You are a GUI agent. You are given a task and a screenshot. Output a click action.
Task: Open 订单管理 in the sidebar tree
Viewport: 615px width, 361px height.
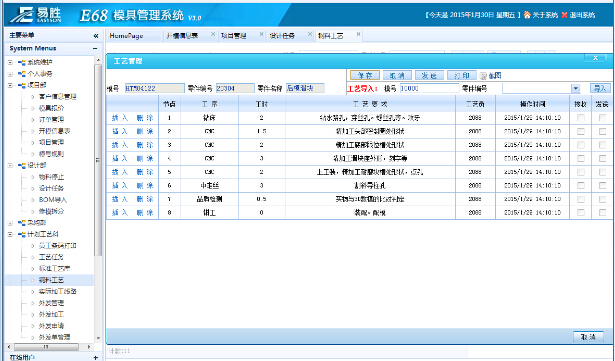coord(51,119)
